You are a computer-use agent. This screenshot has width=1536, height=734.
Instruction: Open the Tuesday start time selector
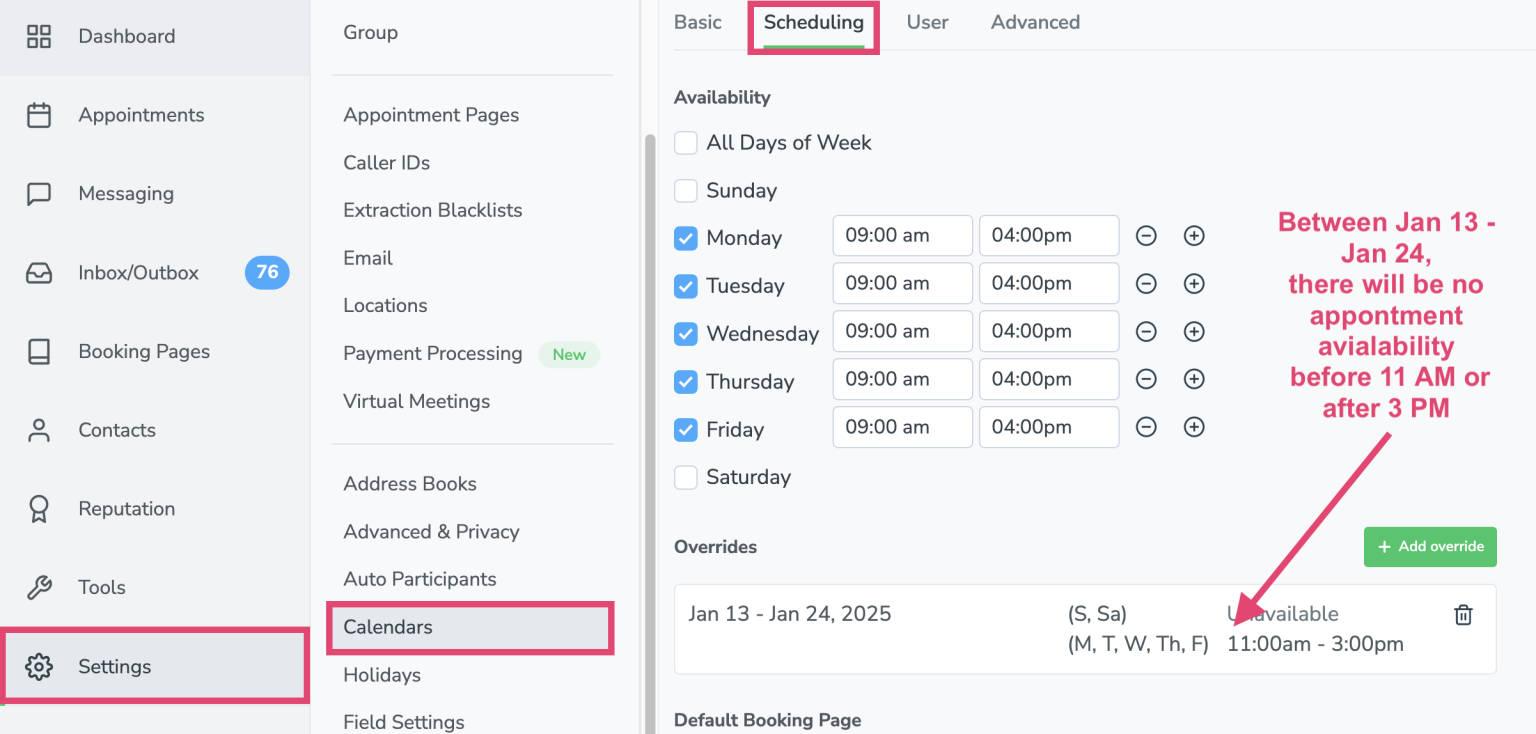(x=902, y=283)
